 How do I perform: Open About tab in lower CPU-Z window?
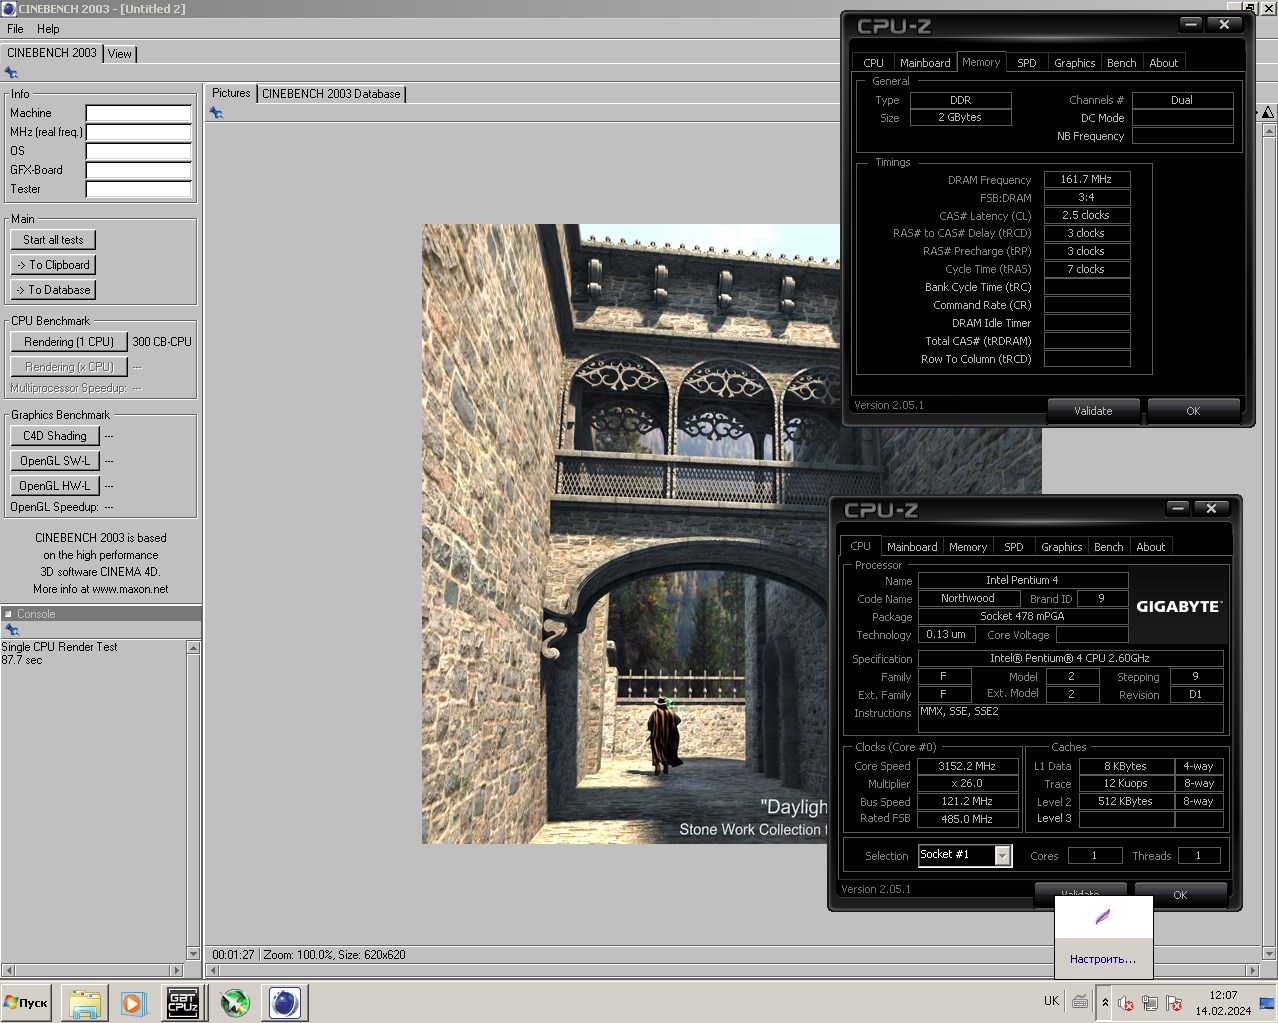point(1150,547)
